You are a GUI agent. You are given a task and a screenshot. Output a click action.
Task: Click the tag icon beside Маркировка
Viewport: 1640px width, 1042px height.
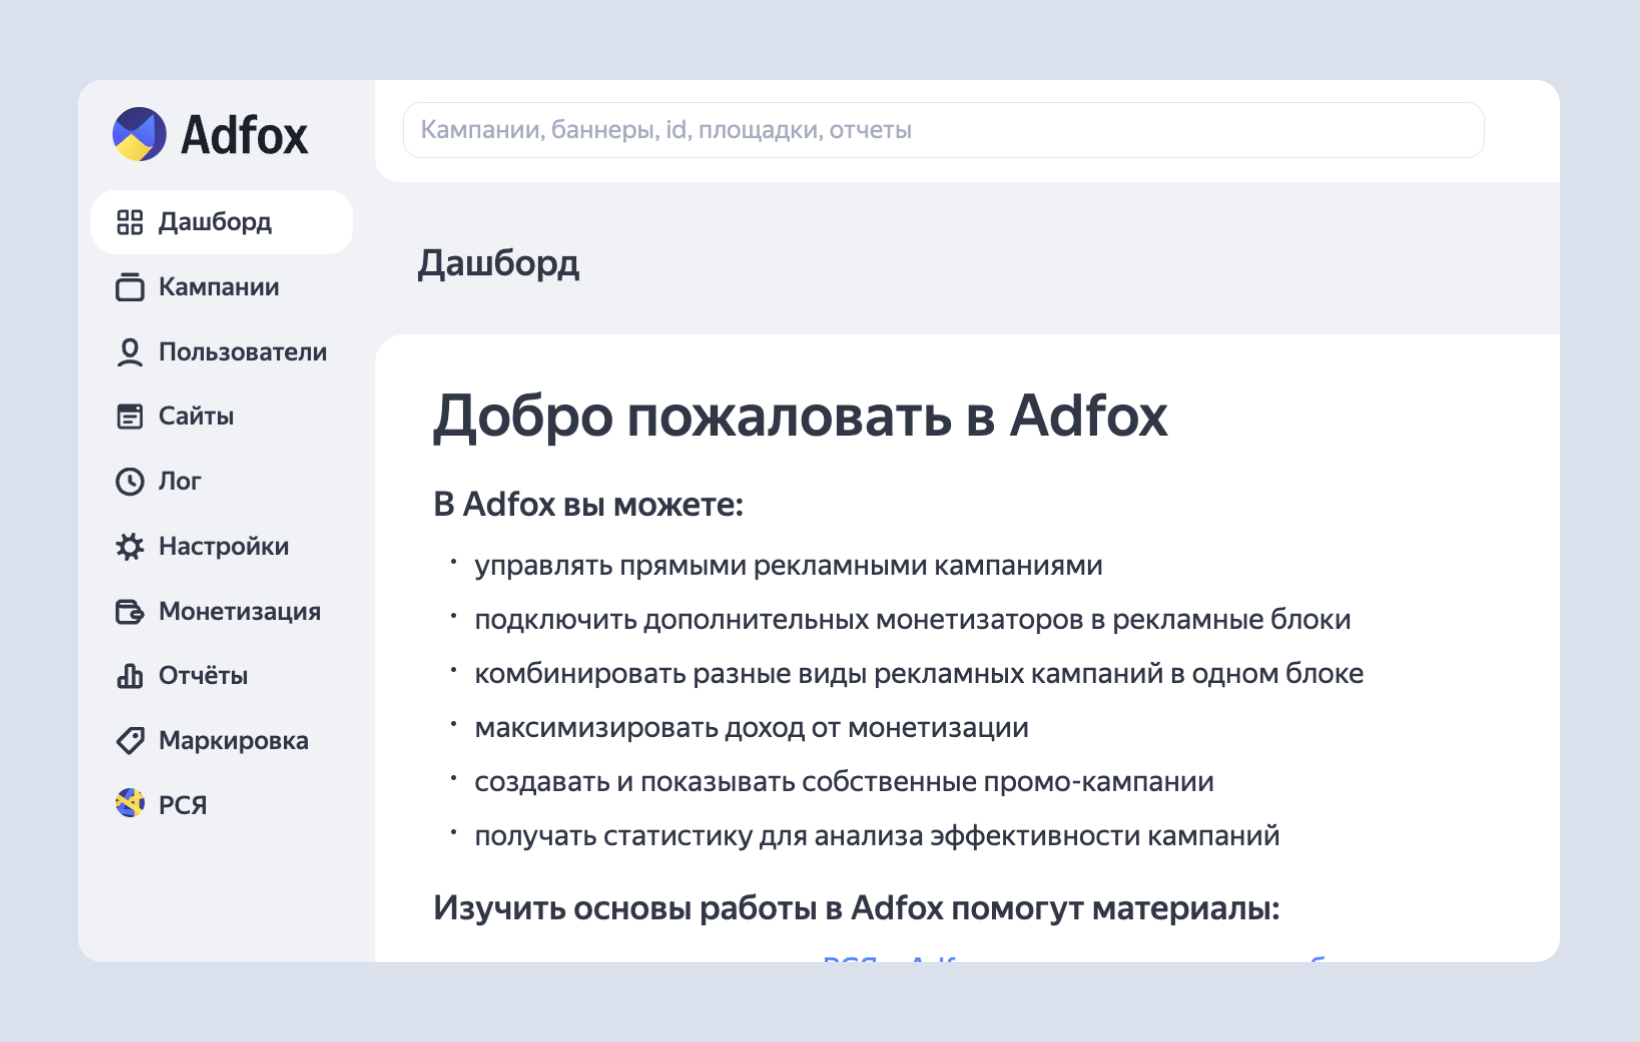130,740
